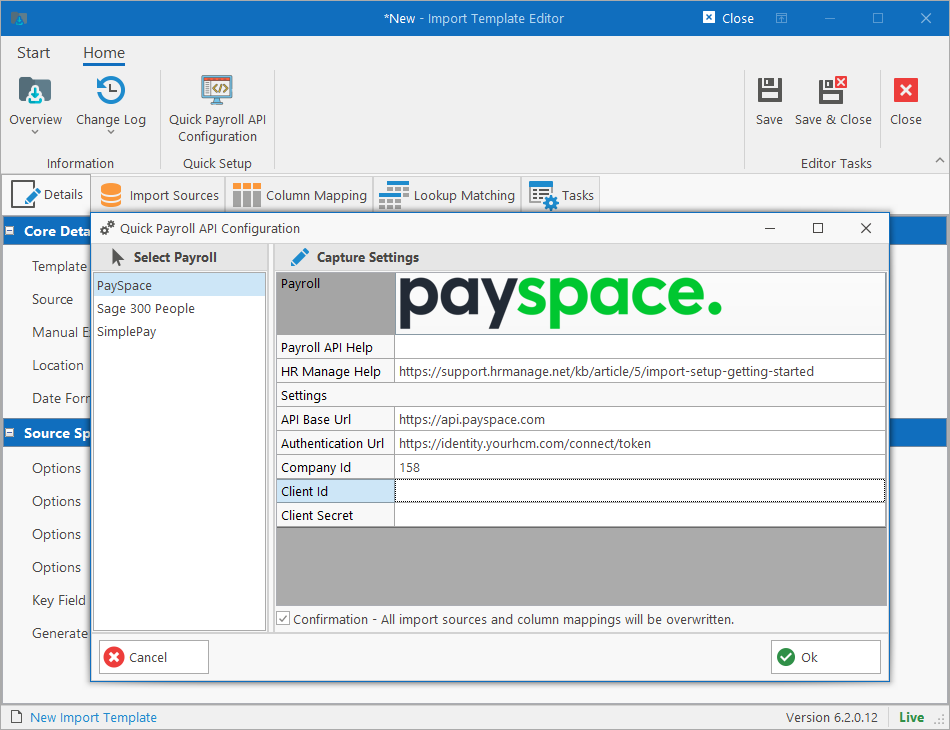
Task: Select the Tasks gear-list icon
Action: coord(543,195)
